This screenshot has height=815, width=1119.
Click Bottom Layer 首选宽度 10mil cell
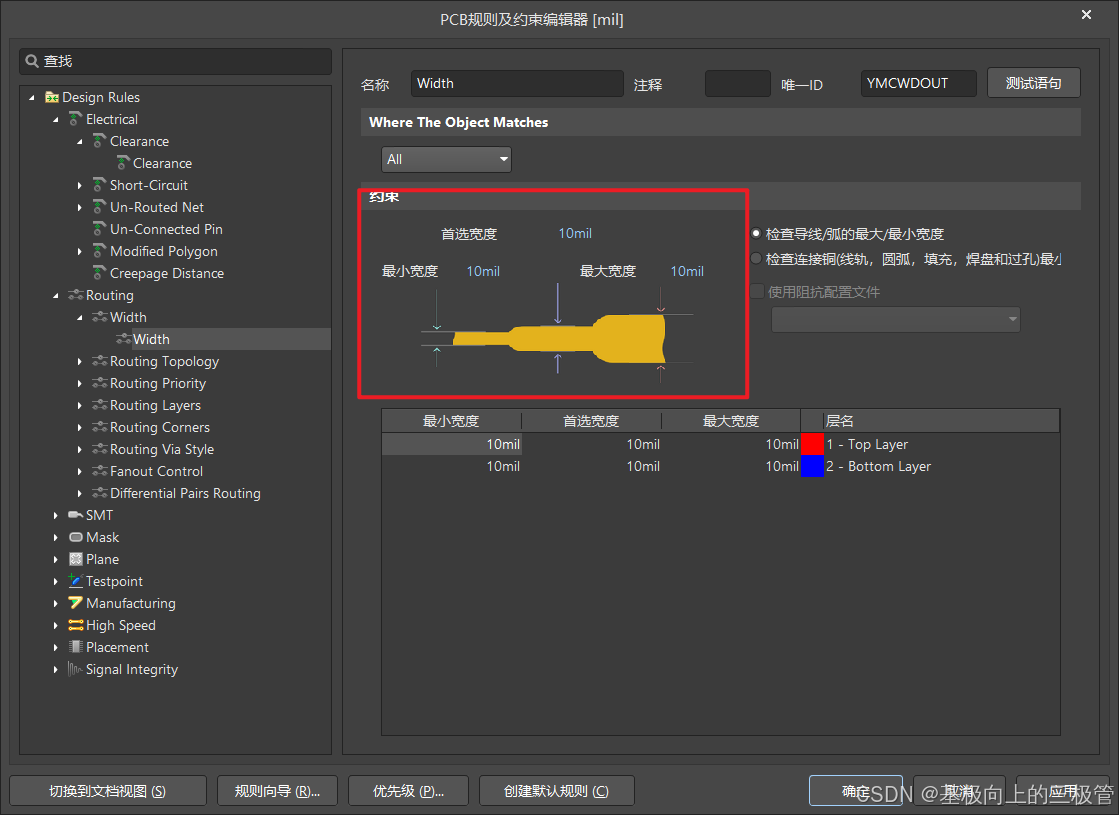(592, 466)
